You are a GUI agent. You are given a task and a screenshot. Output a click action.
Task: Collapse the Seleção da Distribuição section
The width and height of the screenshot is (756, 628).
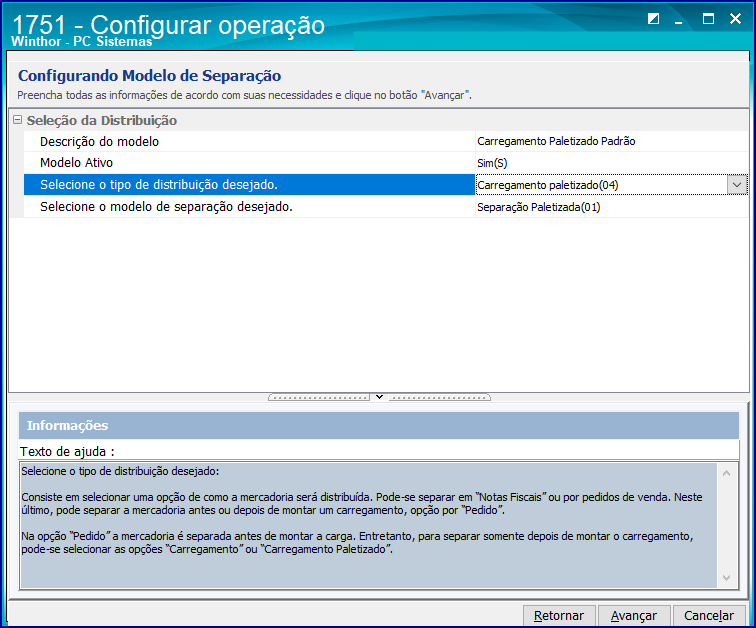pos(17,120)
